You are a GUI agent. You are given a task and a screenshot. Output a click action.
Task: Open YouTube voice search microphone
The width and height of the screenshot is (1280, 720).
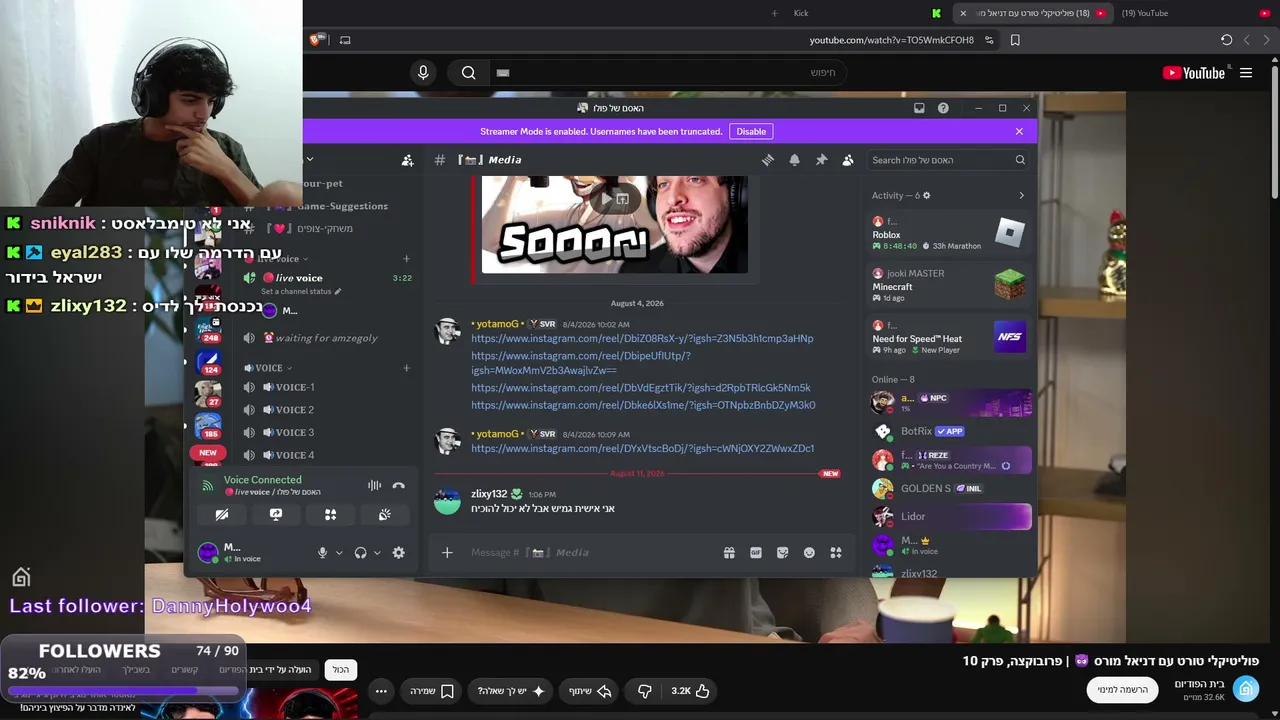[423, 72]
